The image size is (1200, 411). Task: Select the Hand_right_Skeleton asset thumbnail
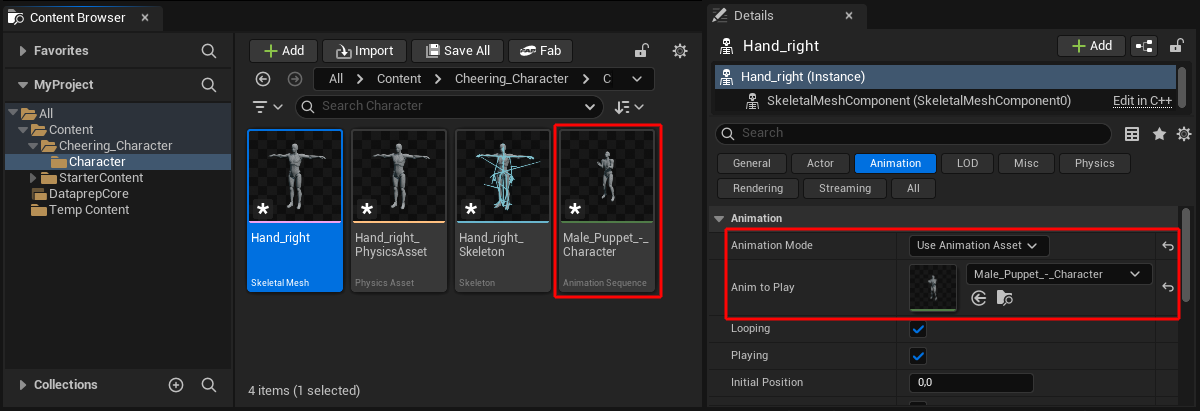(503, 211)
